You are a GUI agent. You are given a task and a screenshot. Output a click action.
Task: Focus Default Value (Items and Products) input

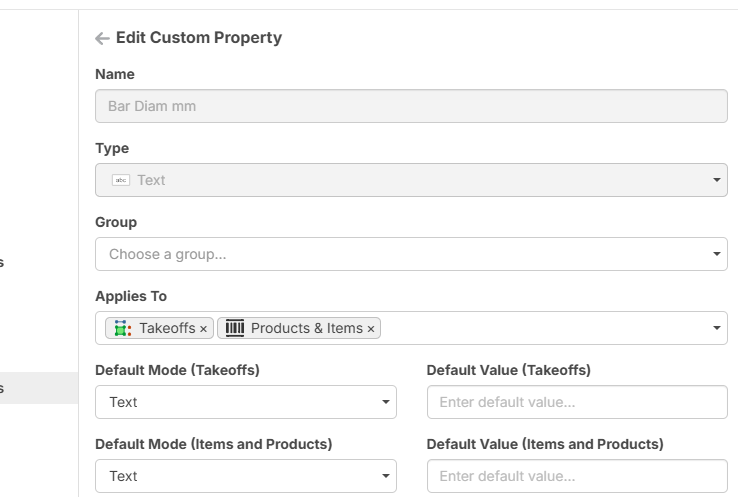[576, 476]
